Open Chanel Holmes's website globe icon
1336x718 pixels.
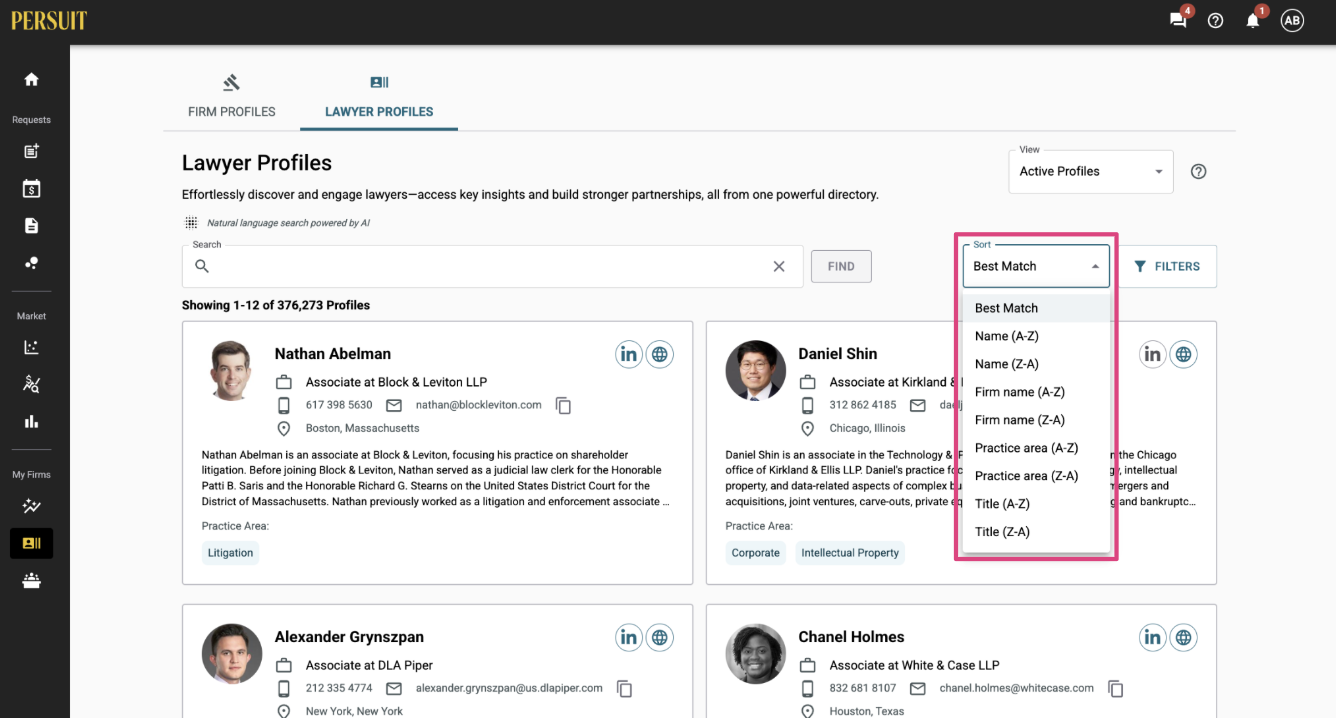1183,637
